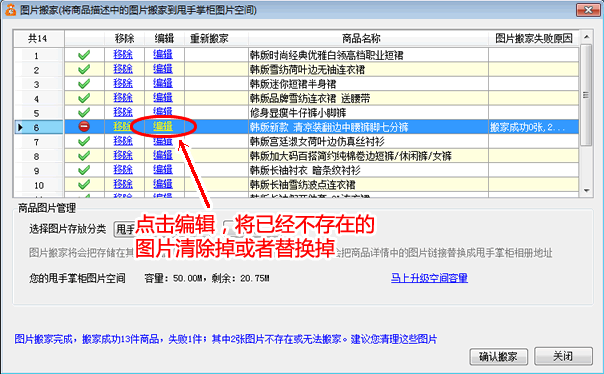Open 编辑 link for failed row 6
This screenshot has width=604, height=374.
(x=163, y=126)
